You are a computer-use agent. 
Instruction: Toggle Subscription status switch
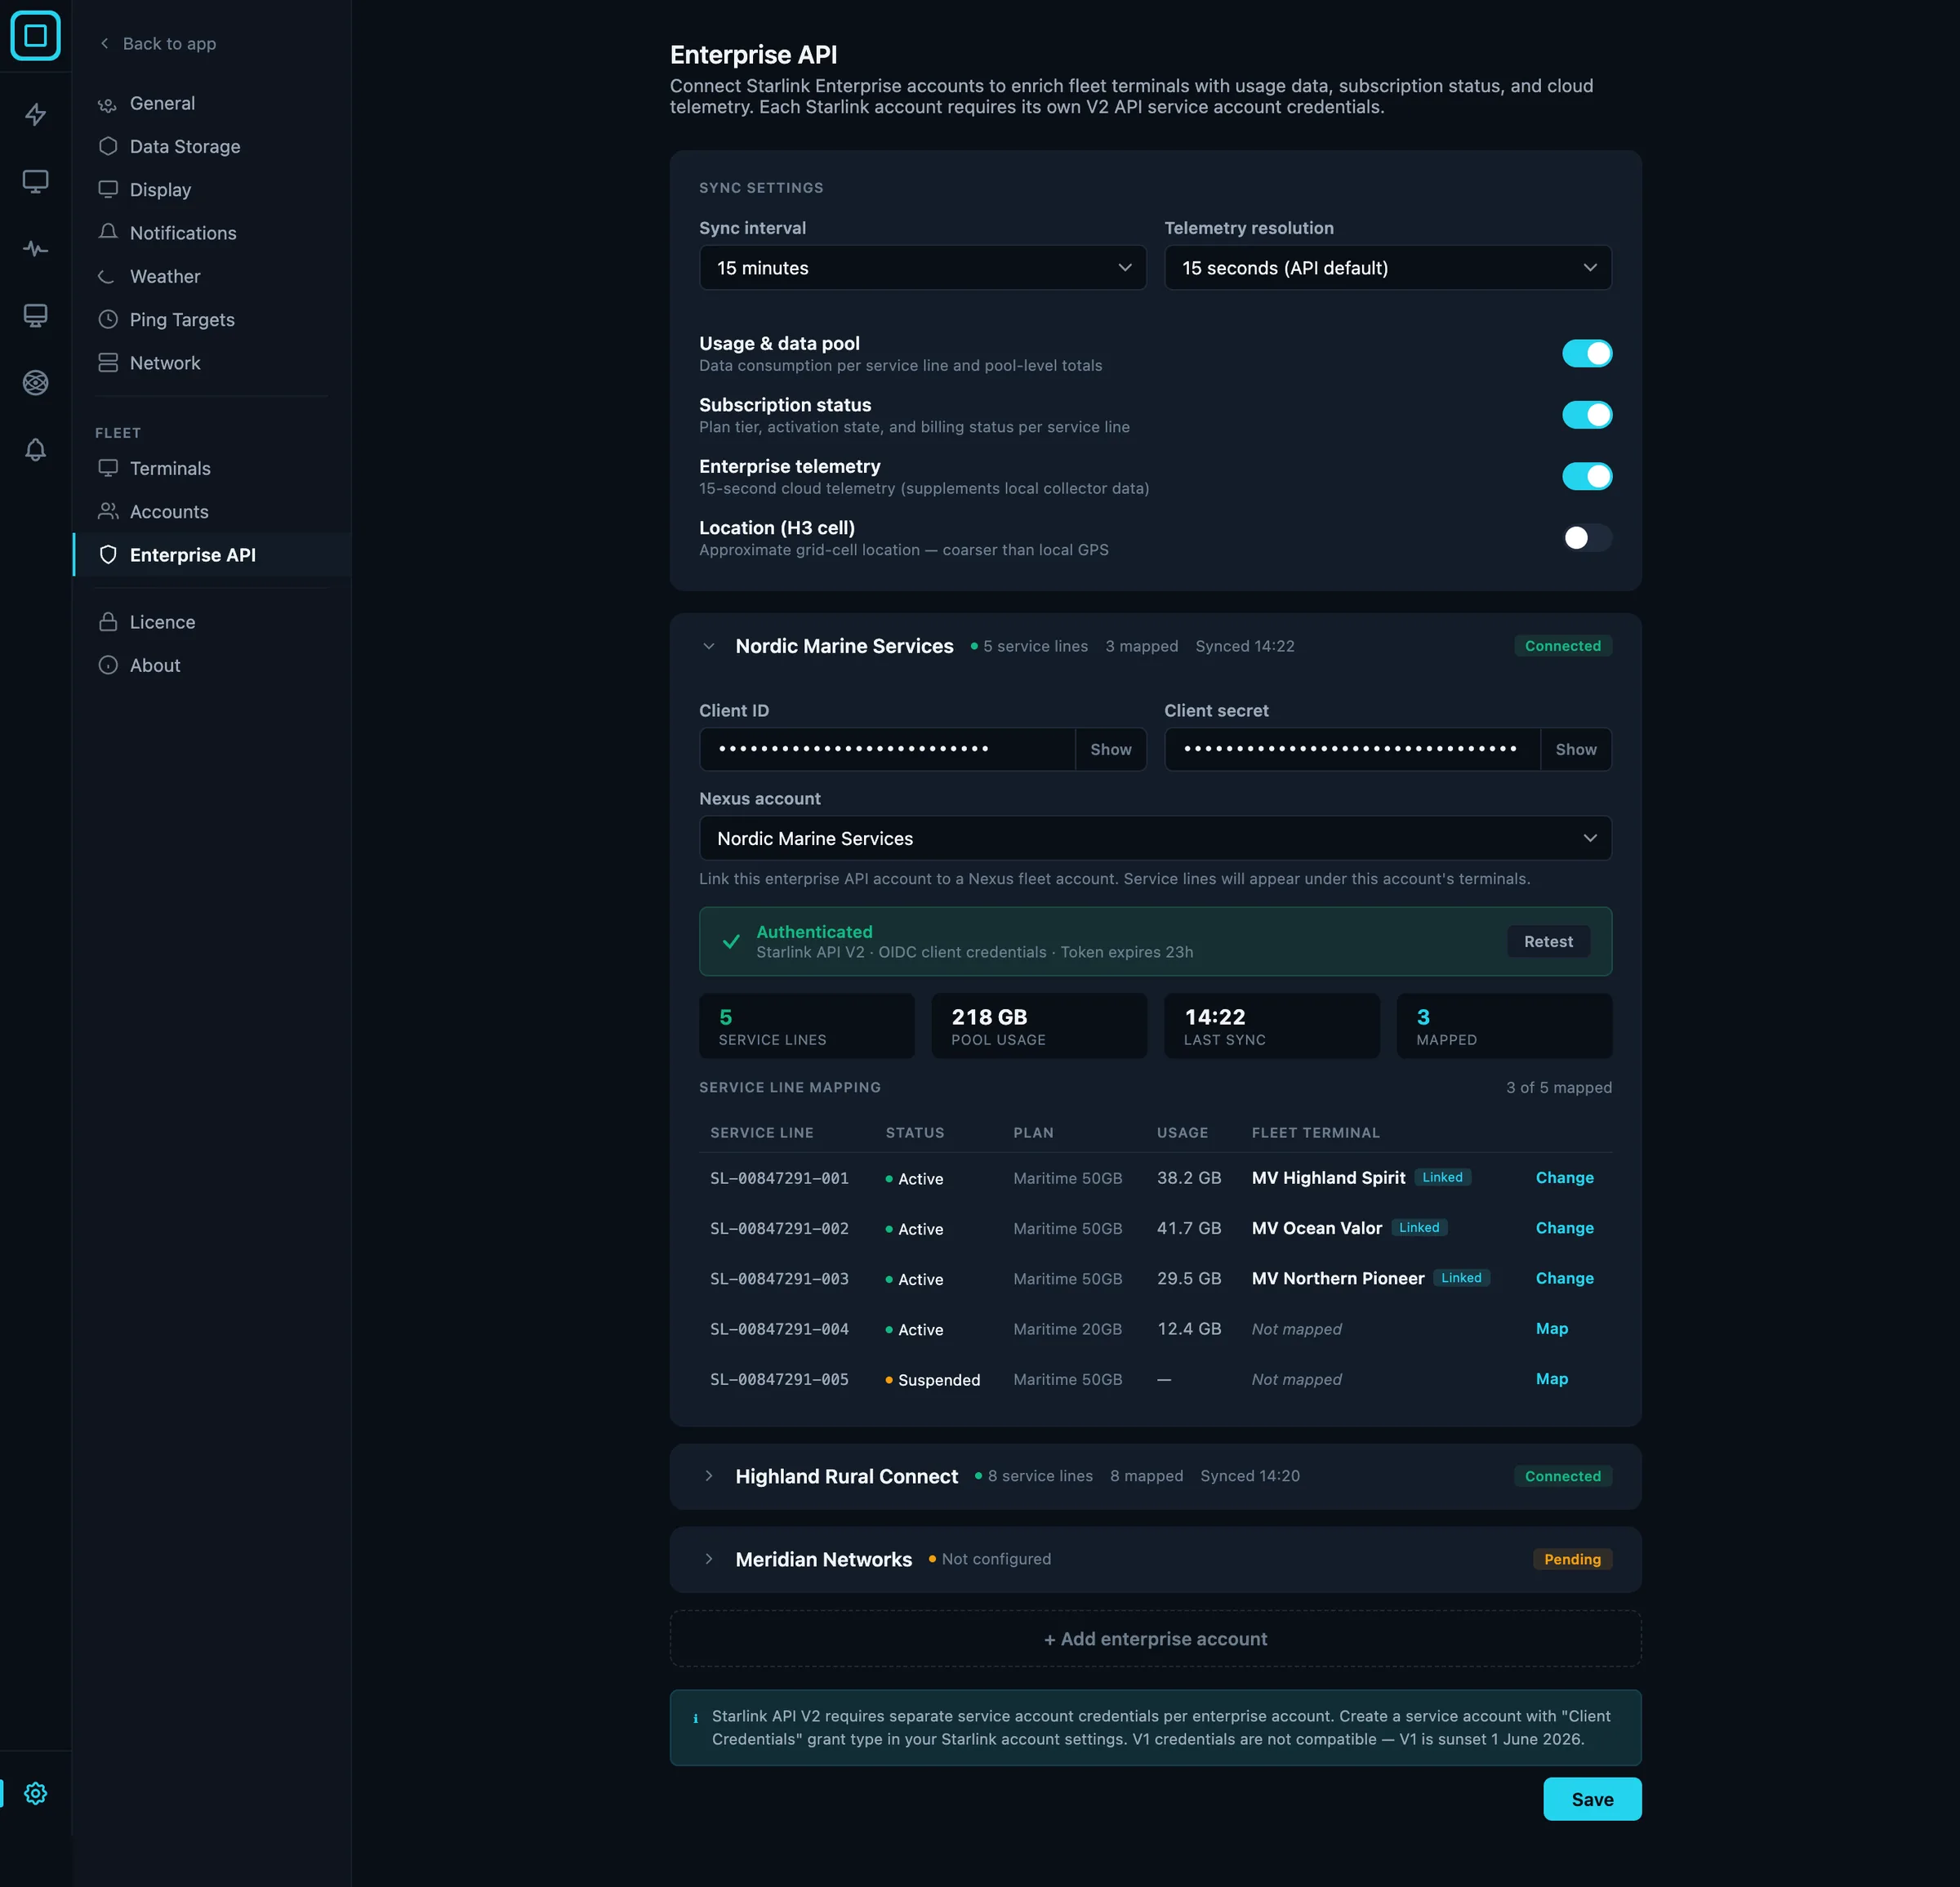tap(1587, 414)
